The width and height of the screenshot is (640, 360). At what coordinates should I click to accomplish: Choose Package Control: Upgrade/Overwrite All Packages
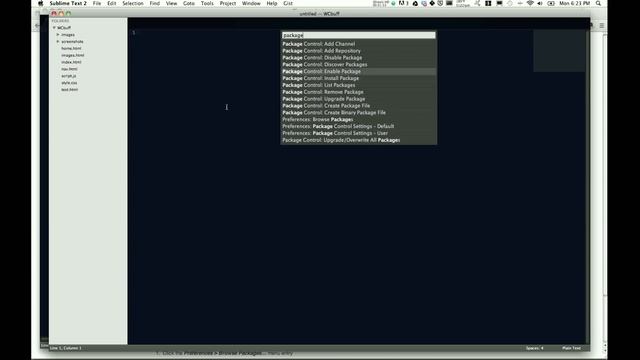click(x=358, y=140)
